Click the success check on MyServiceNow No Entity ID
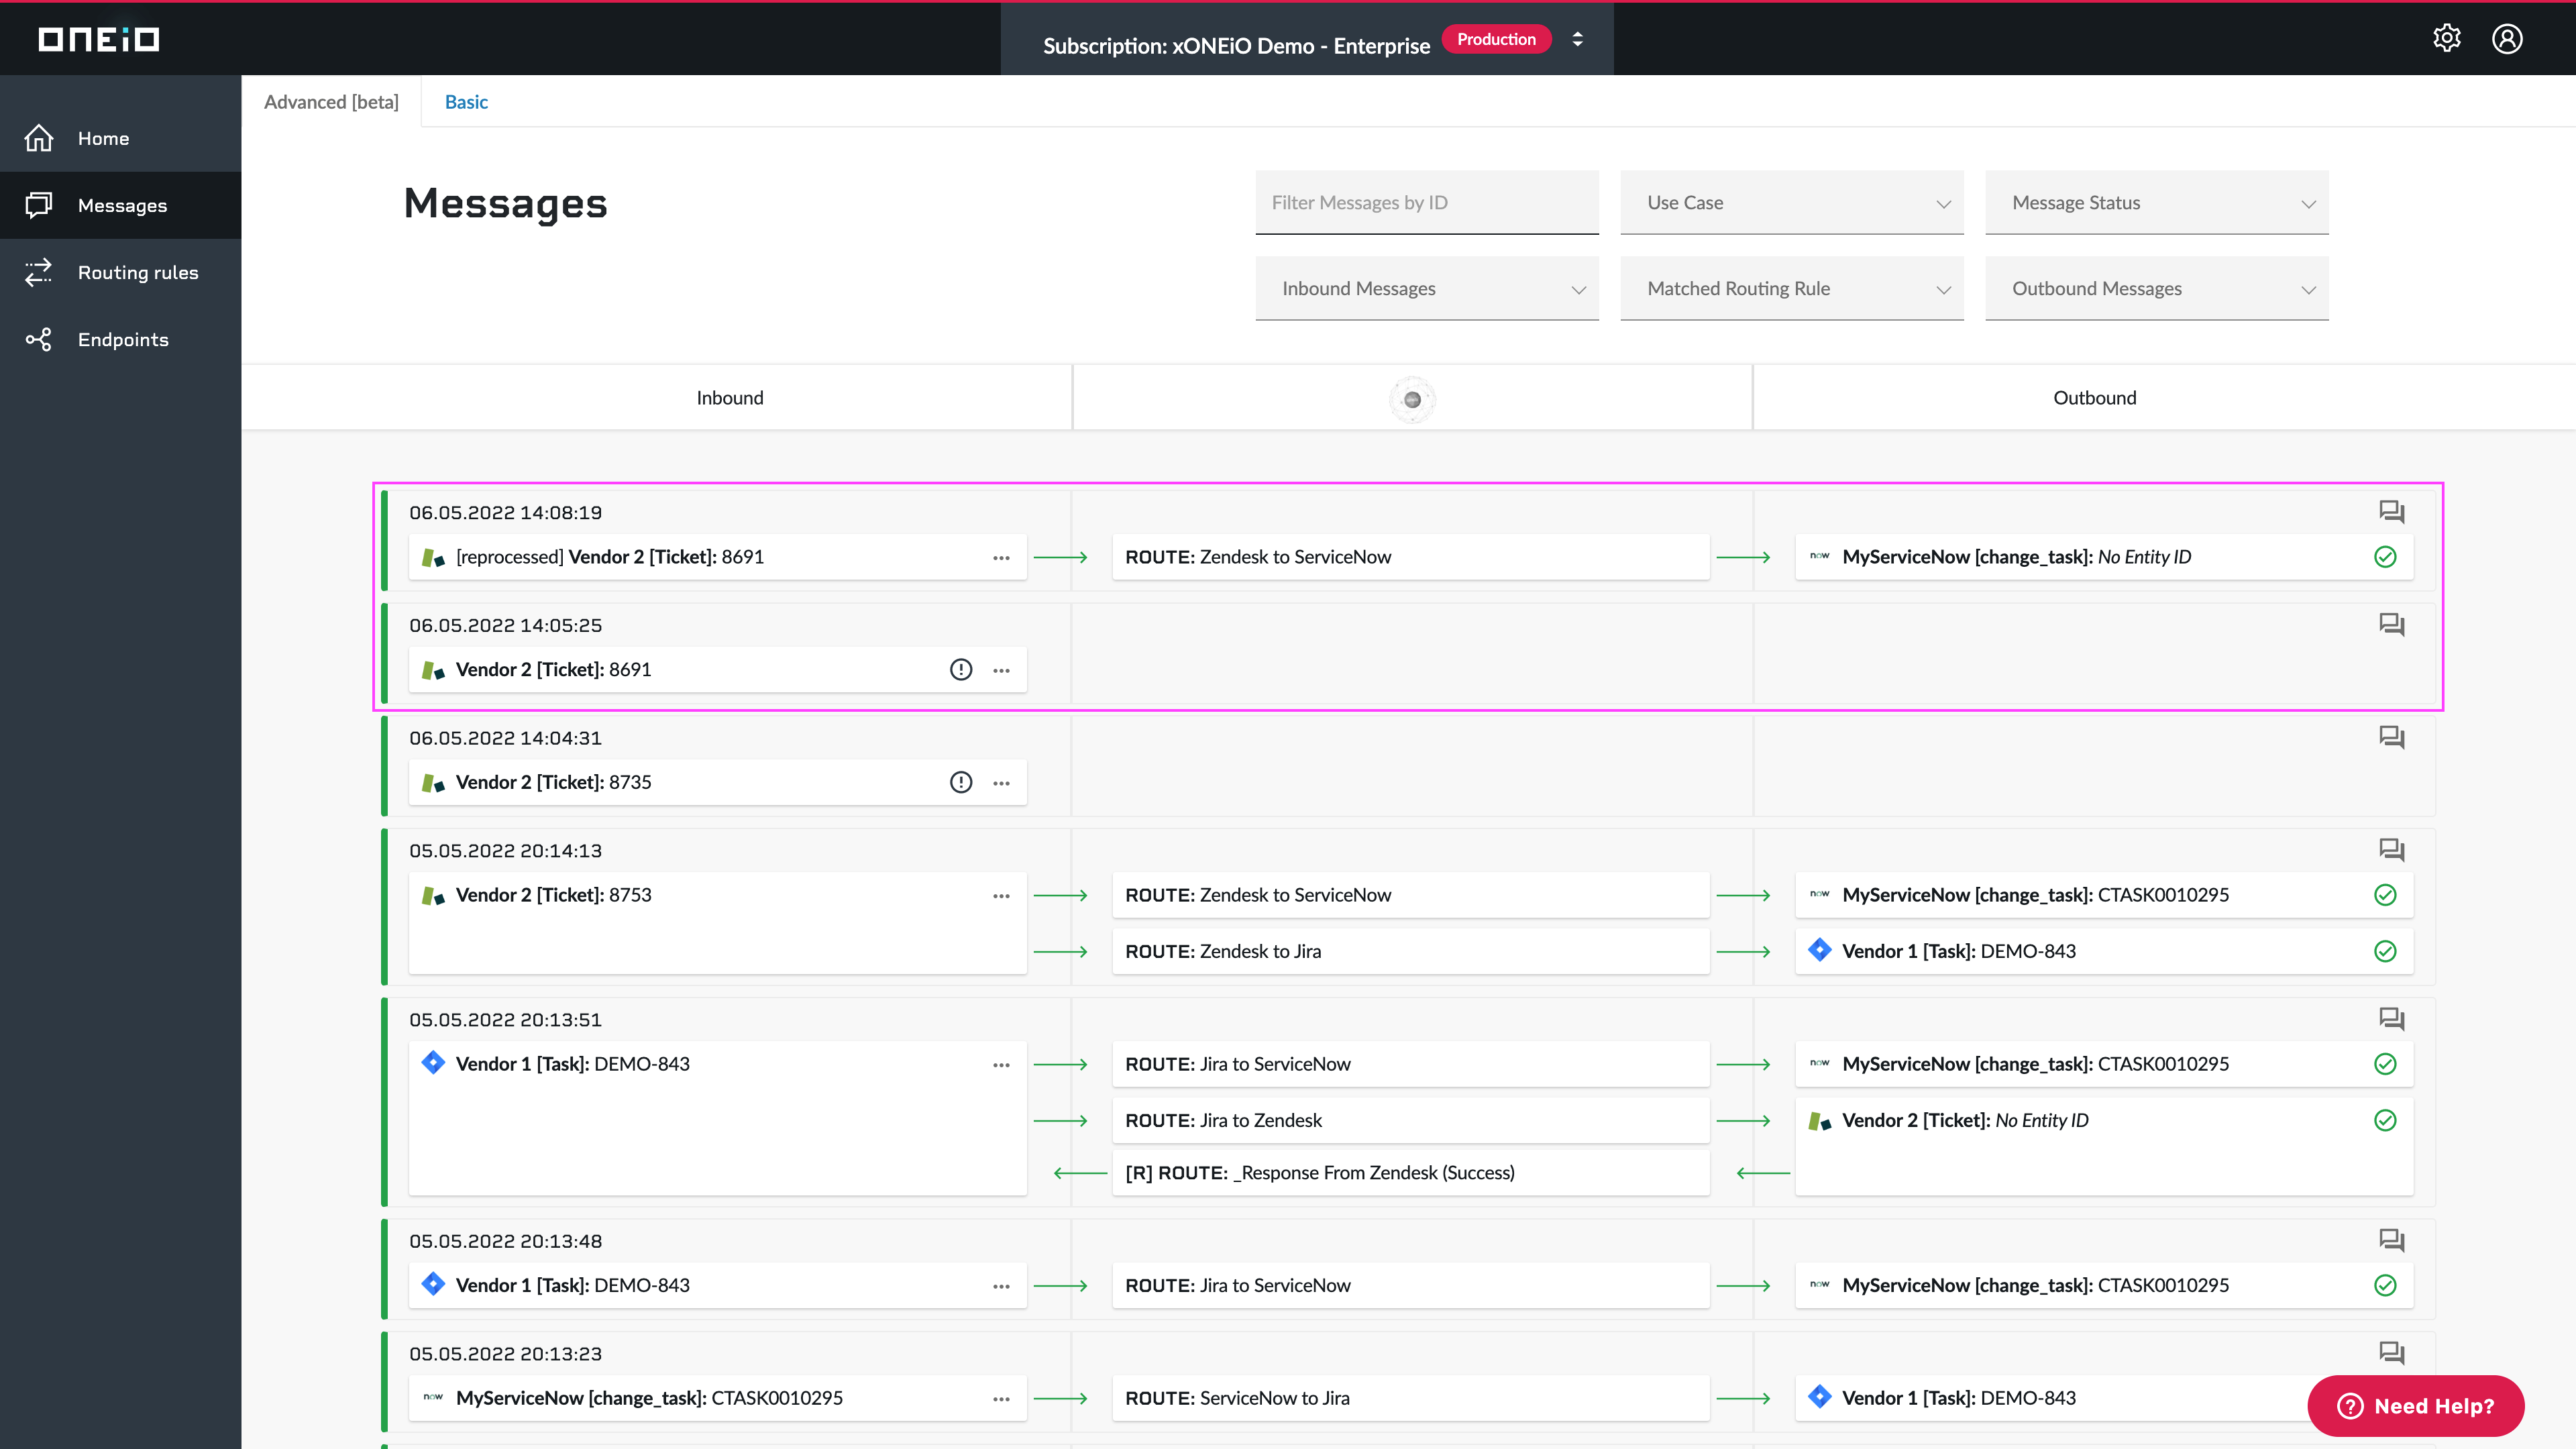The height and width of the screenshot is (1449, 2576). [2385, 557]
